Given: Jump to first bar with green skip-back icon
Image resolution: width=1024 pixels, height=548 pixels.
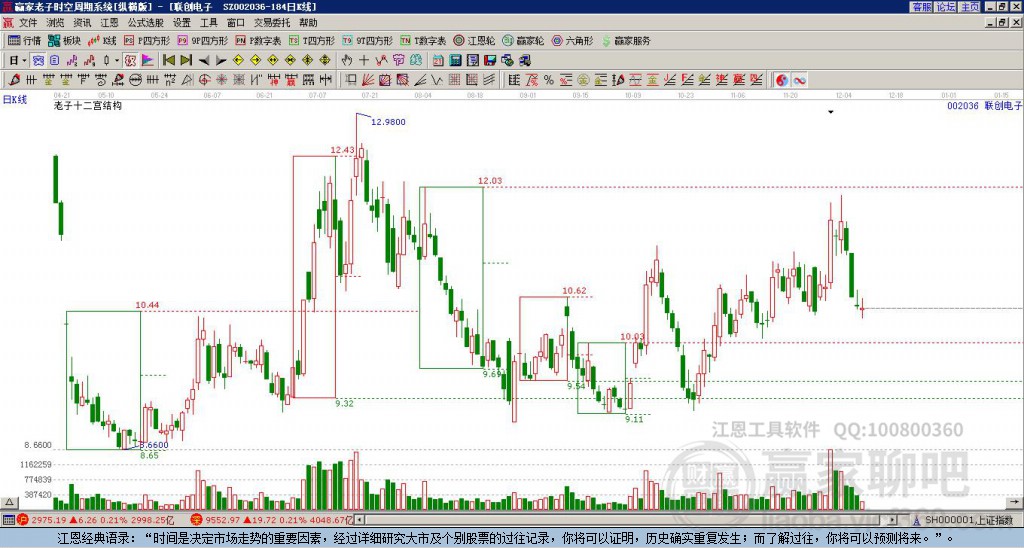Looking at the screenshot, I should (168, 60).
